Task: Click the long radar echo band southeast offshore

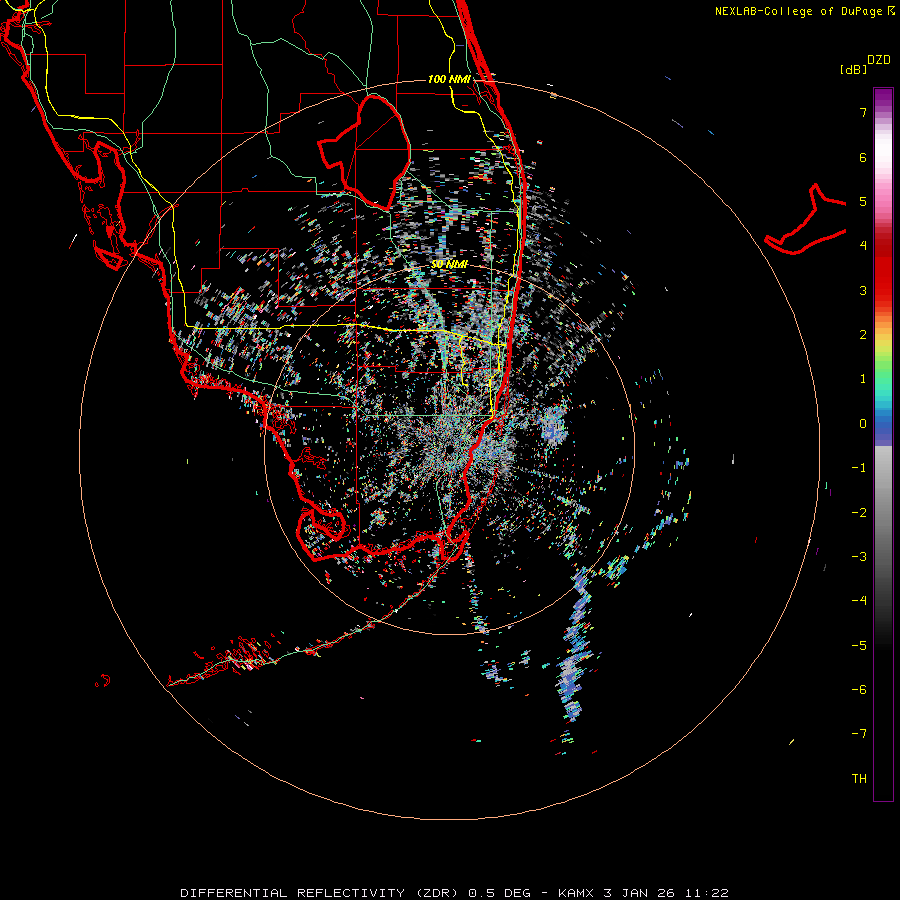Action: coord(576,643)
